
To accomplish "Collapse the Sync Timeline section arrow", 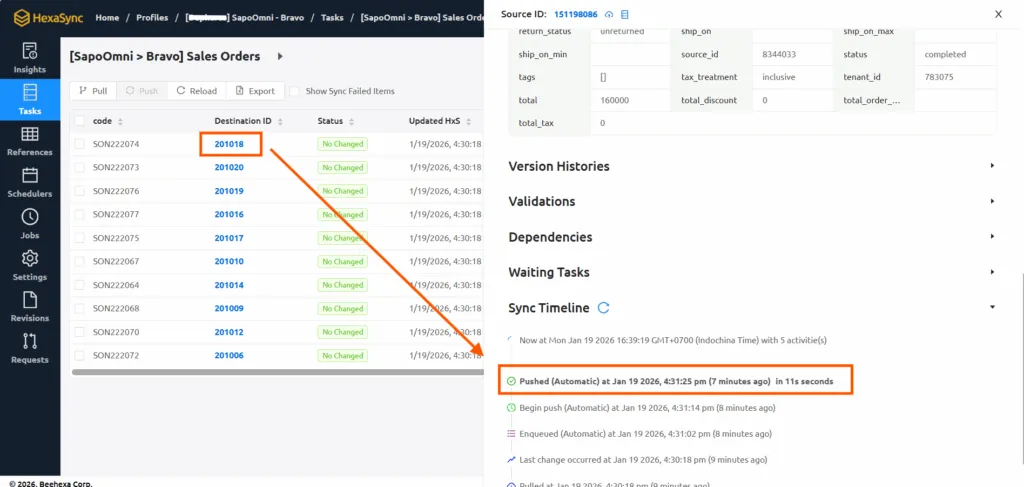I will click(992, 307).
